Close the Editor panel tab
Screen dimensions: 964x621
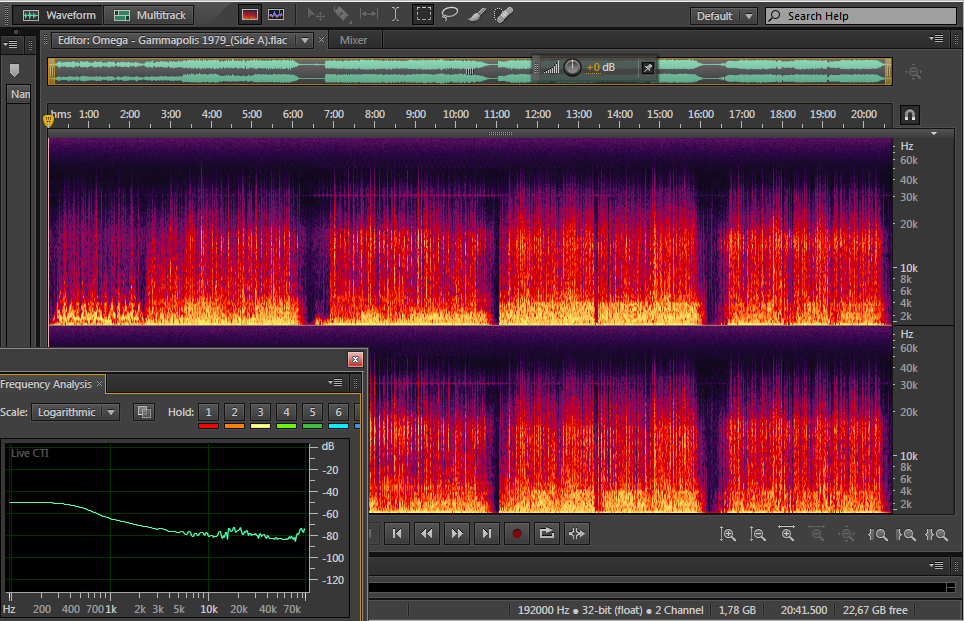pyautogui.click(x=321, y=40)
